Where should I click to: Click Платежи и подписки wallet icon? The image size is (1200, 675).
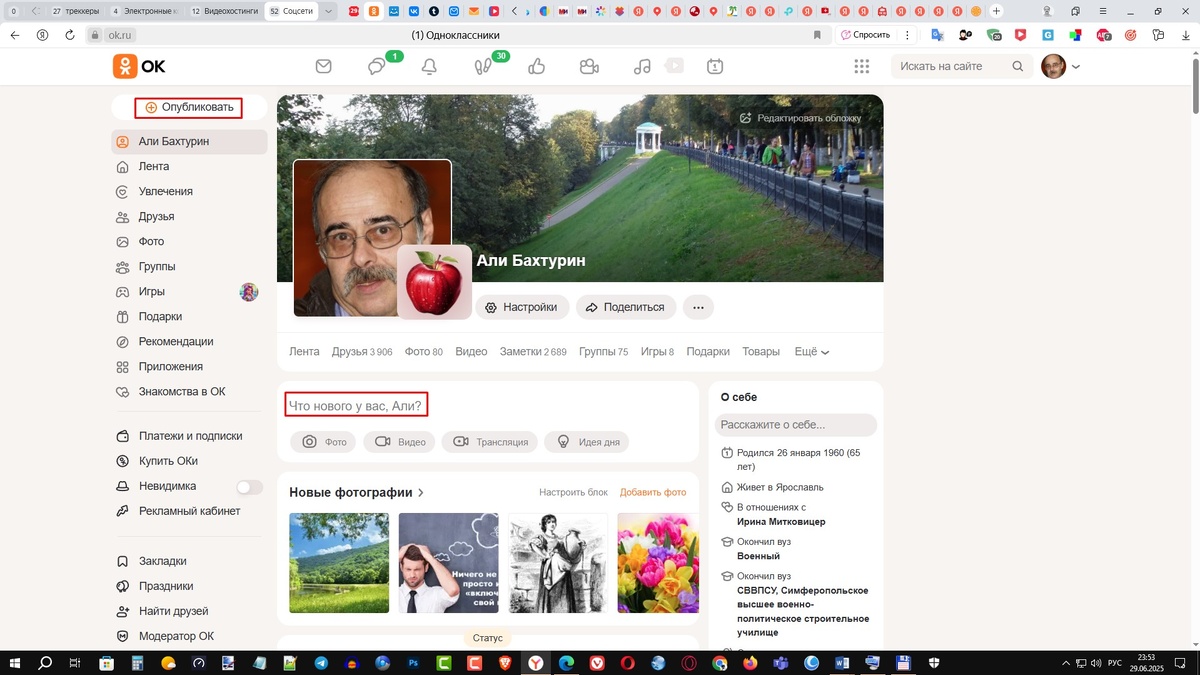pos(123,437)
